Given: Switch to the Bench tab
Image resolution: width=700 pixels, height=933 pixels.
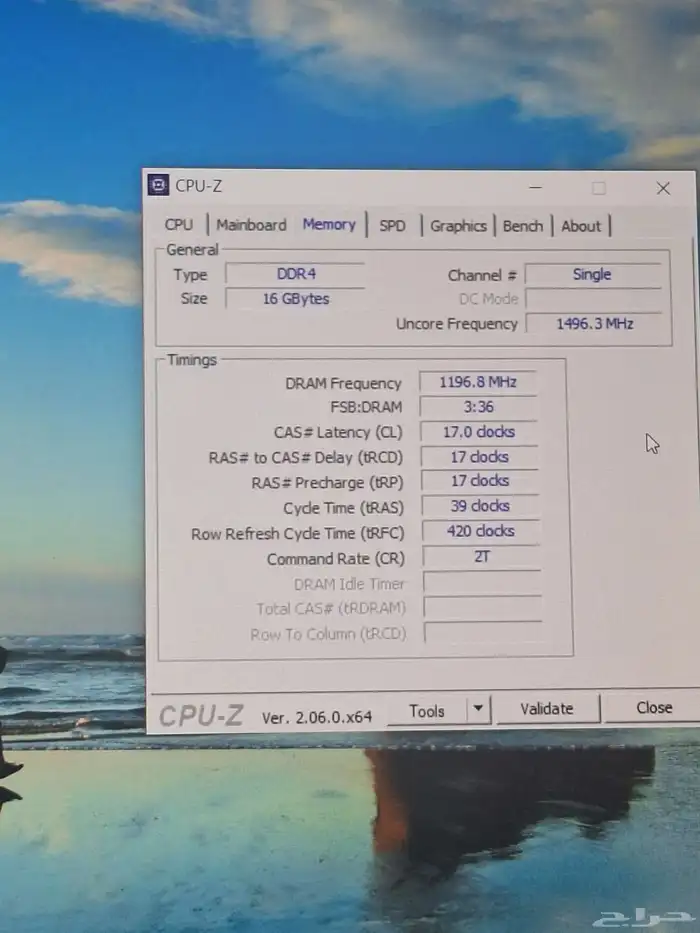Looking at the screenshot, I should click(x=523, y=226).
